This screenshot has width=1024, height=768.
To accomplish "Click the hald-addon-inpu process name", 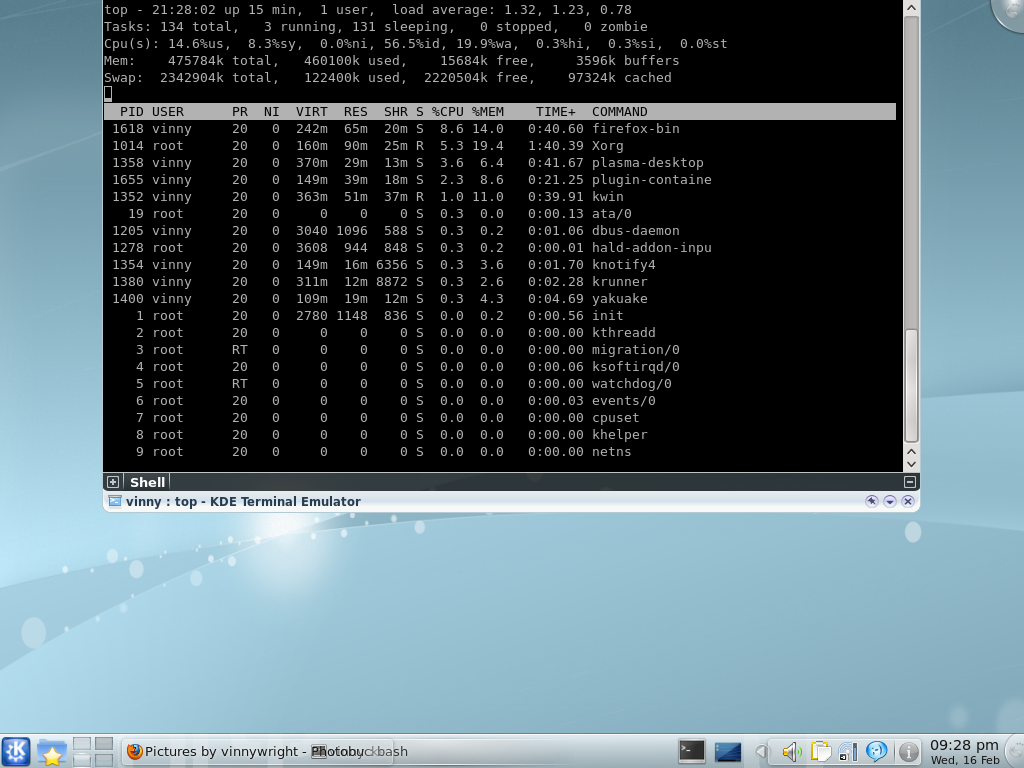I will (x=652, y=248).
